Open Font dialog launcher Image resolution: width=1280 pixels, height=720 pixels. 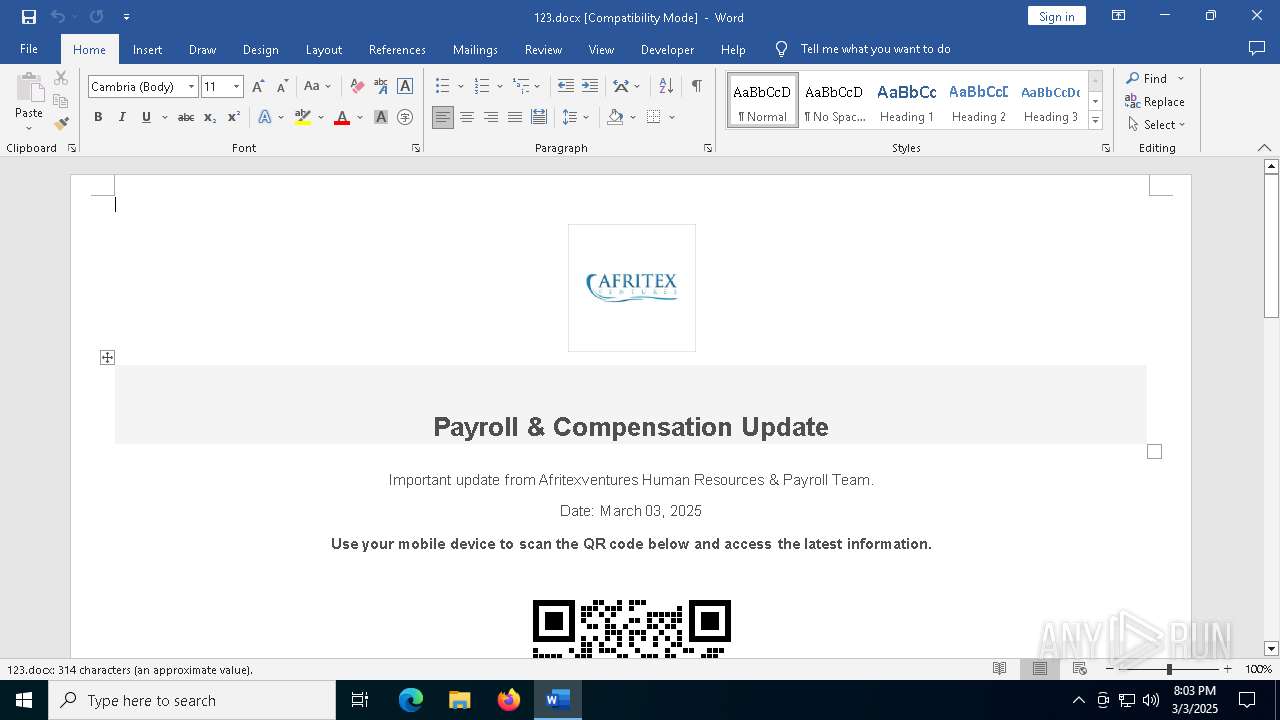pyautogui.click(x=416, y=148)
